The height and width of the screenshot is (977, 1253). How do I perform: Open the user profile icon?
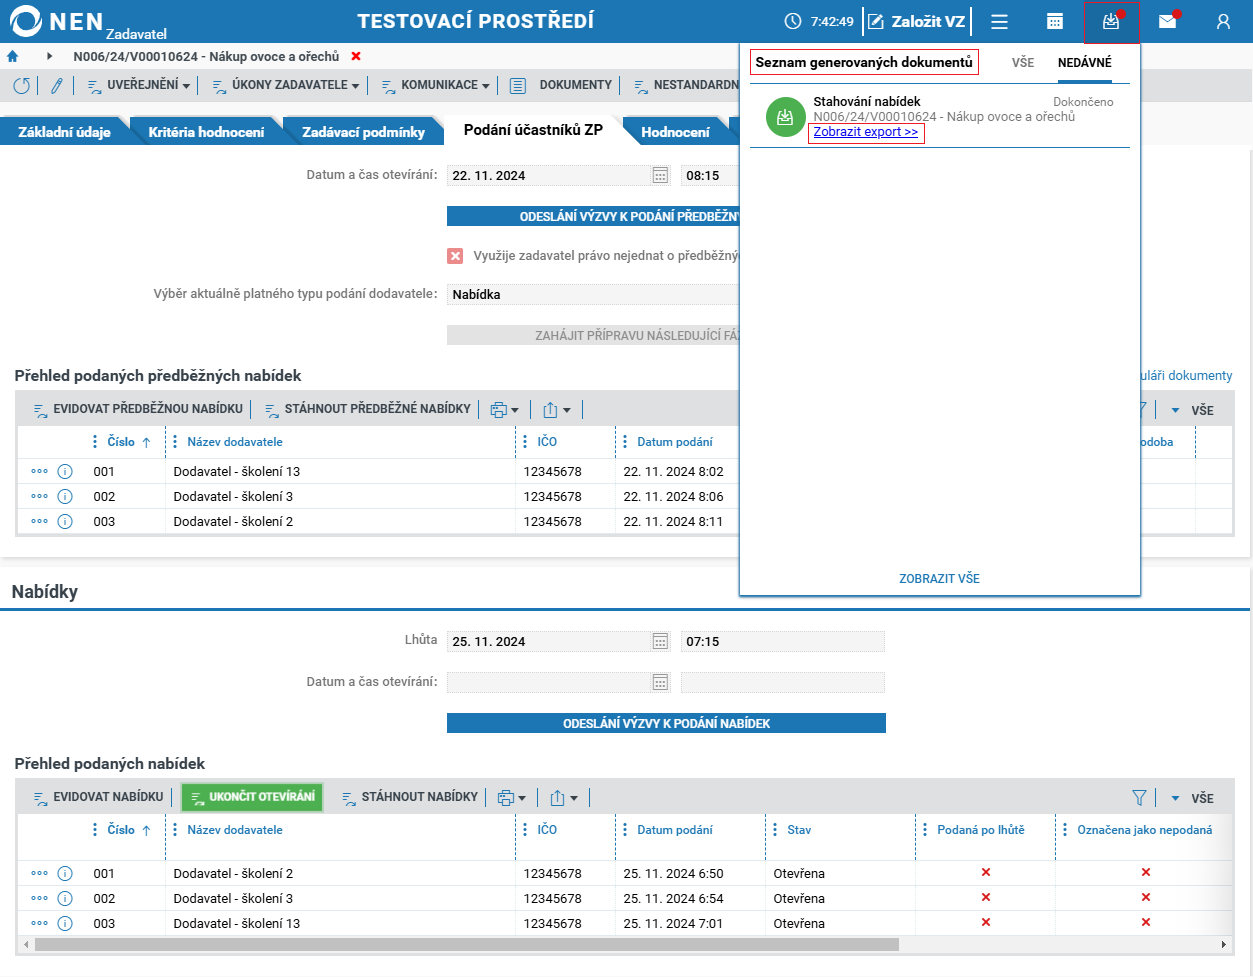point(1223,22)
